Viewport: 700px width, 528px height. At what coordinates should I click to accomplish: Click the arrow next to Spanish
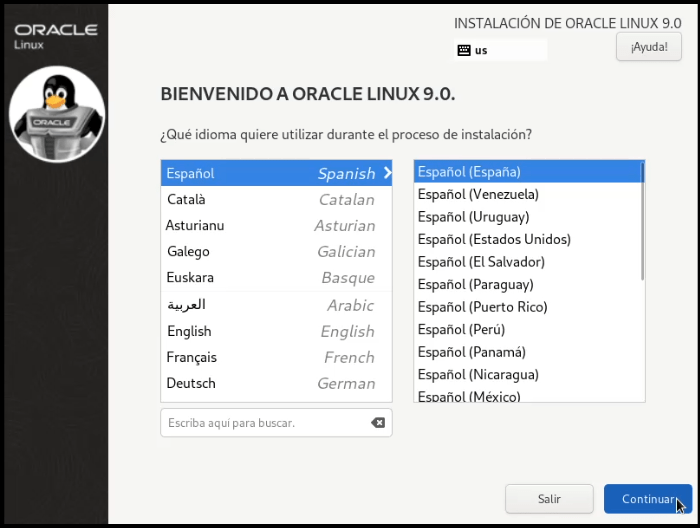pos(387,173)
